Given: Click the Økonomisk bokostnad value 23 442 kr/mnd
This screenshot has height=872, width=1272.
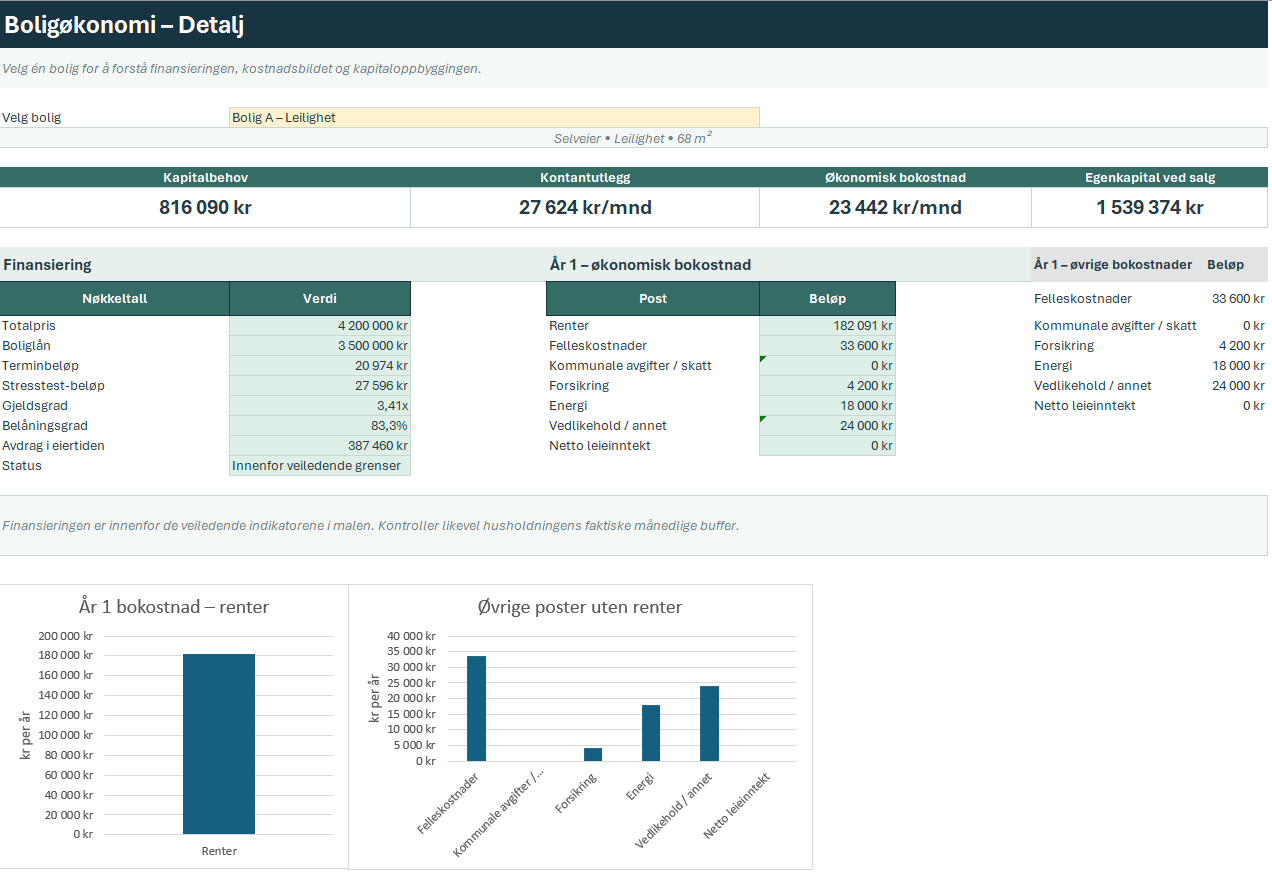Looking at the screenshot, I should [x=895, y=208].
